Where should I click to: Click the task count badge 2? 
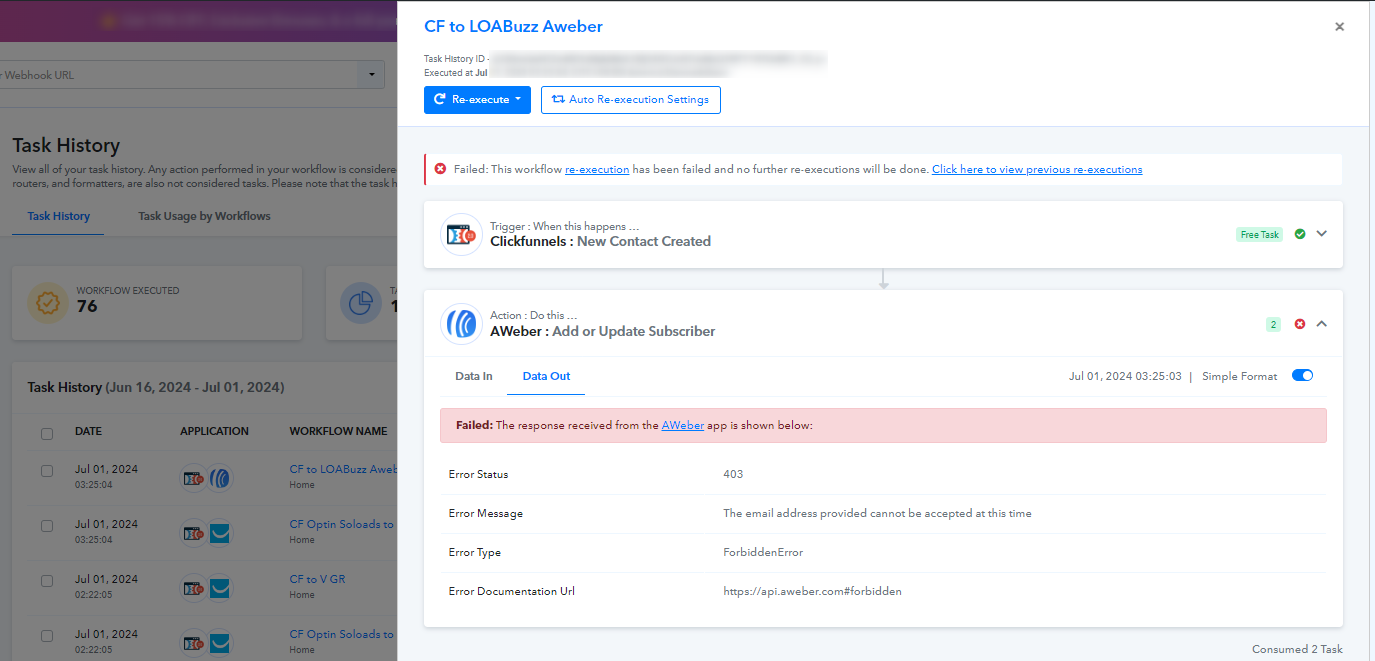click(1273, 324)
